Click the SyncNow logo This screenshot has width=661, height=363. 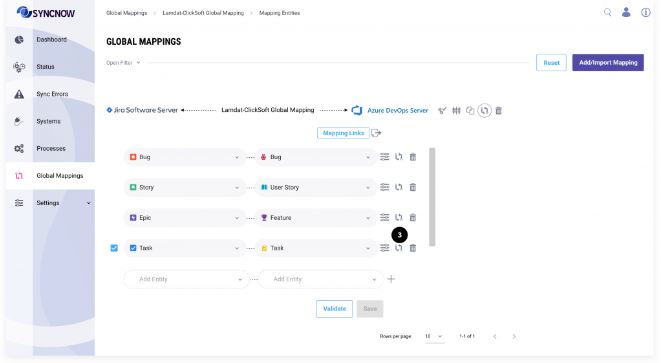(46, 13)
